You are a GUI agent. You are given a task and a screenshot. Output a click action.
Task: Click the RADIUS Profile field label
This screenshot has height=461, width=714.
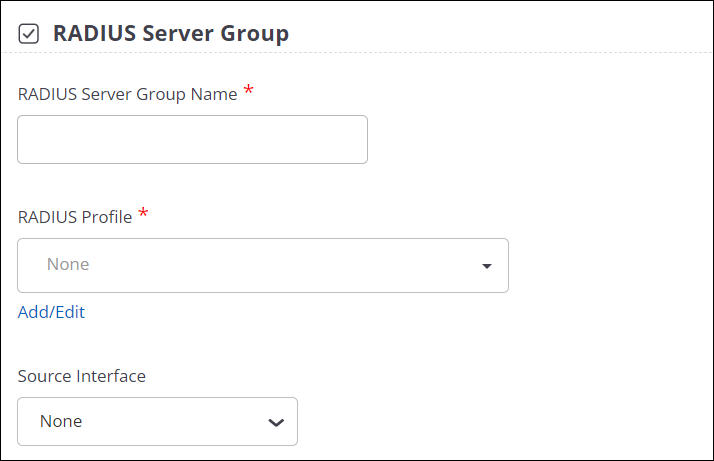tap(75, 217)
